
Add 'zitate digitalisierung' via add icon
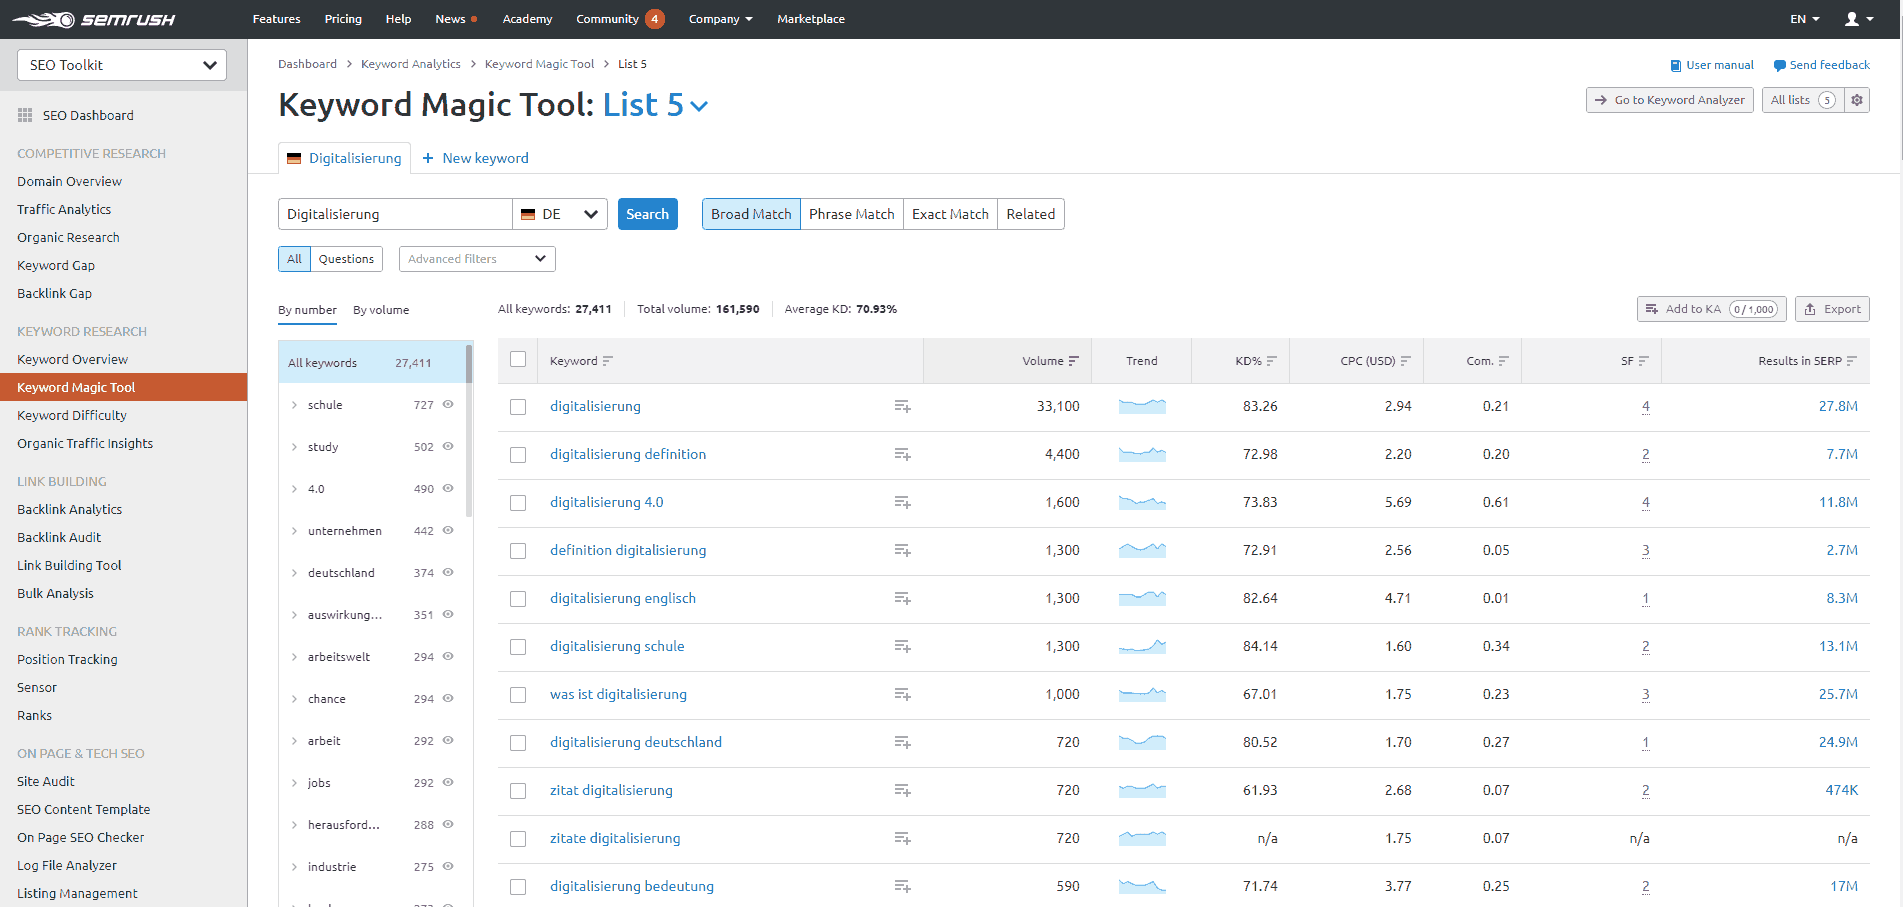(x=902, y=838)
